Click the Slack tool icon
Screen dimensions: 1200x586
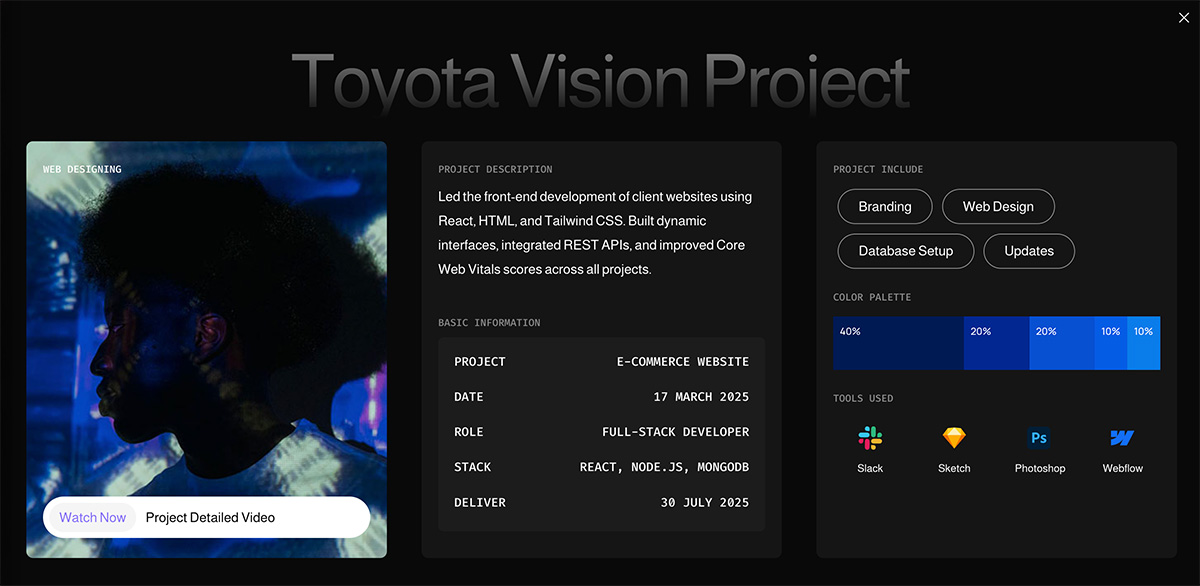[x=870, y=438]
